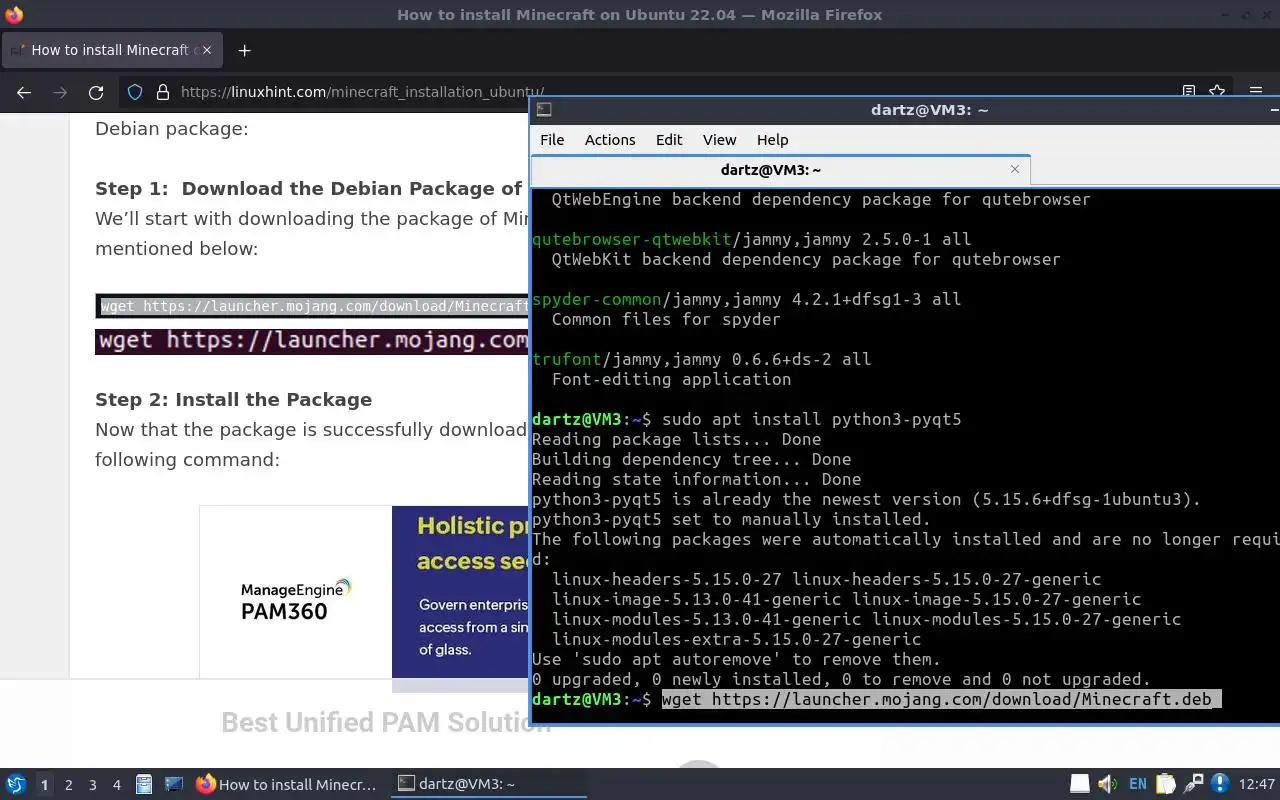The height and width of the screenshot is (800, 1280).
Task: Click the site security padlock icon
Action: pyautogui.click(x=163, y=92)
